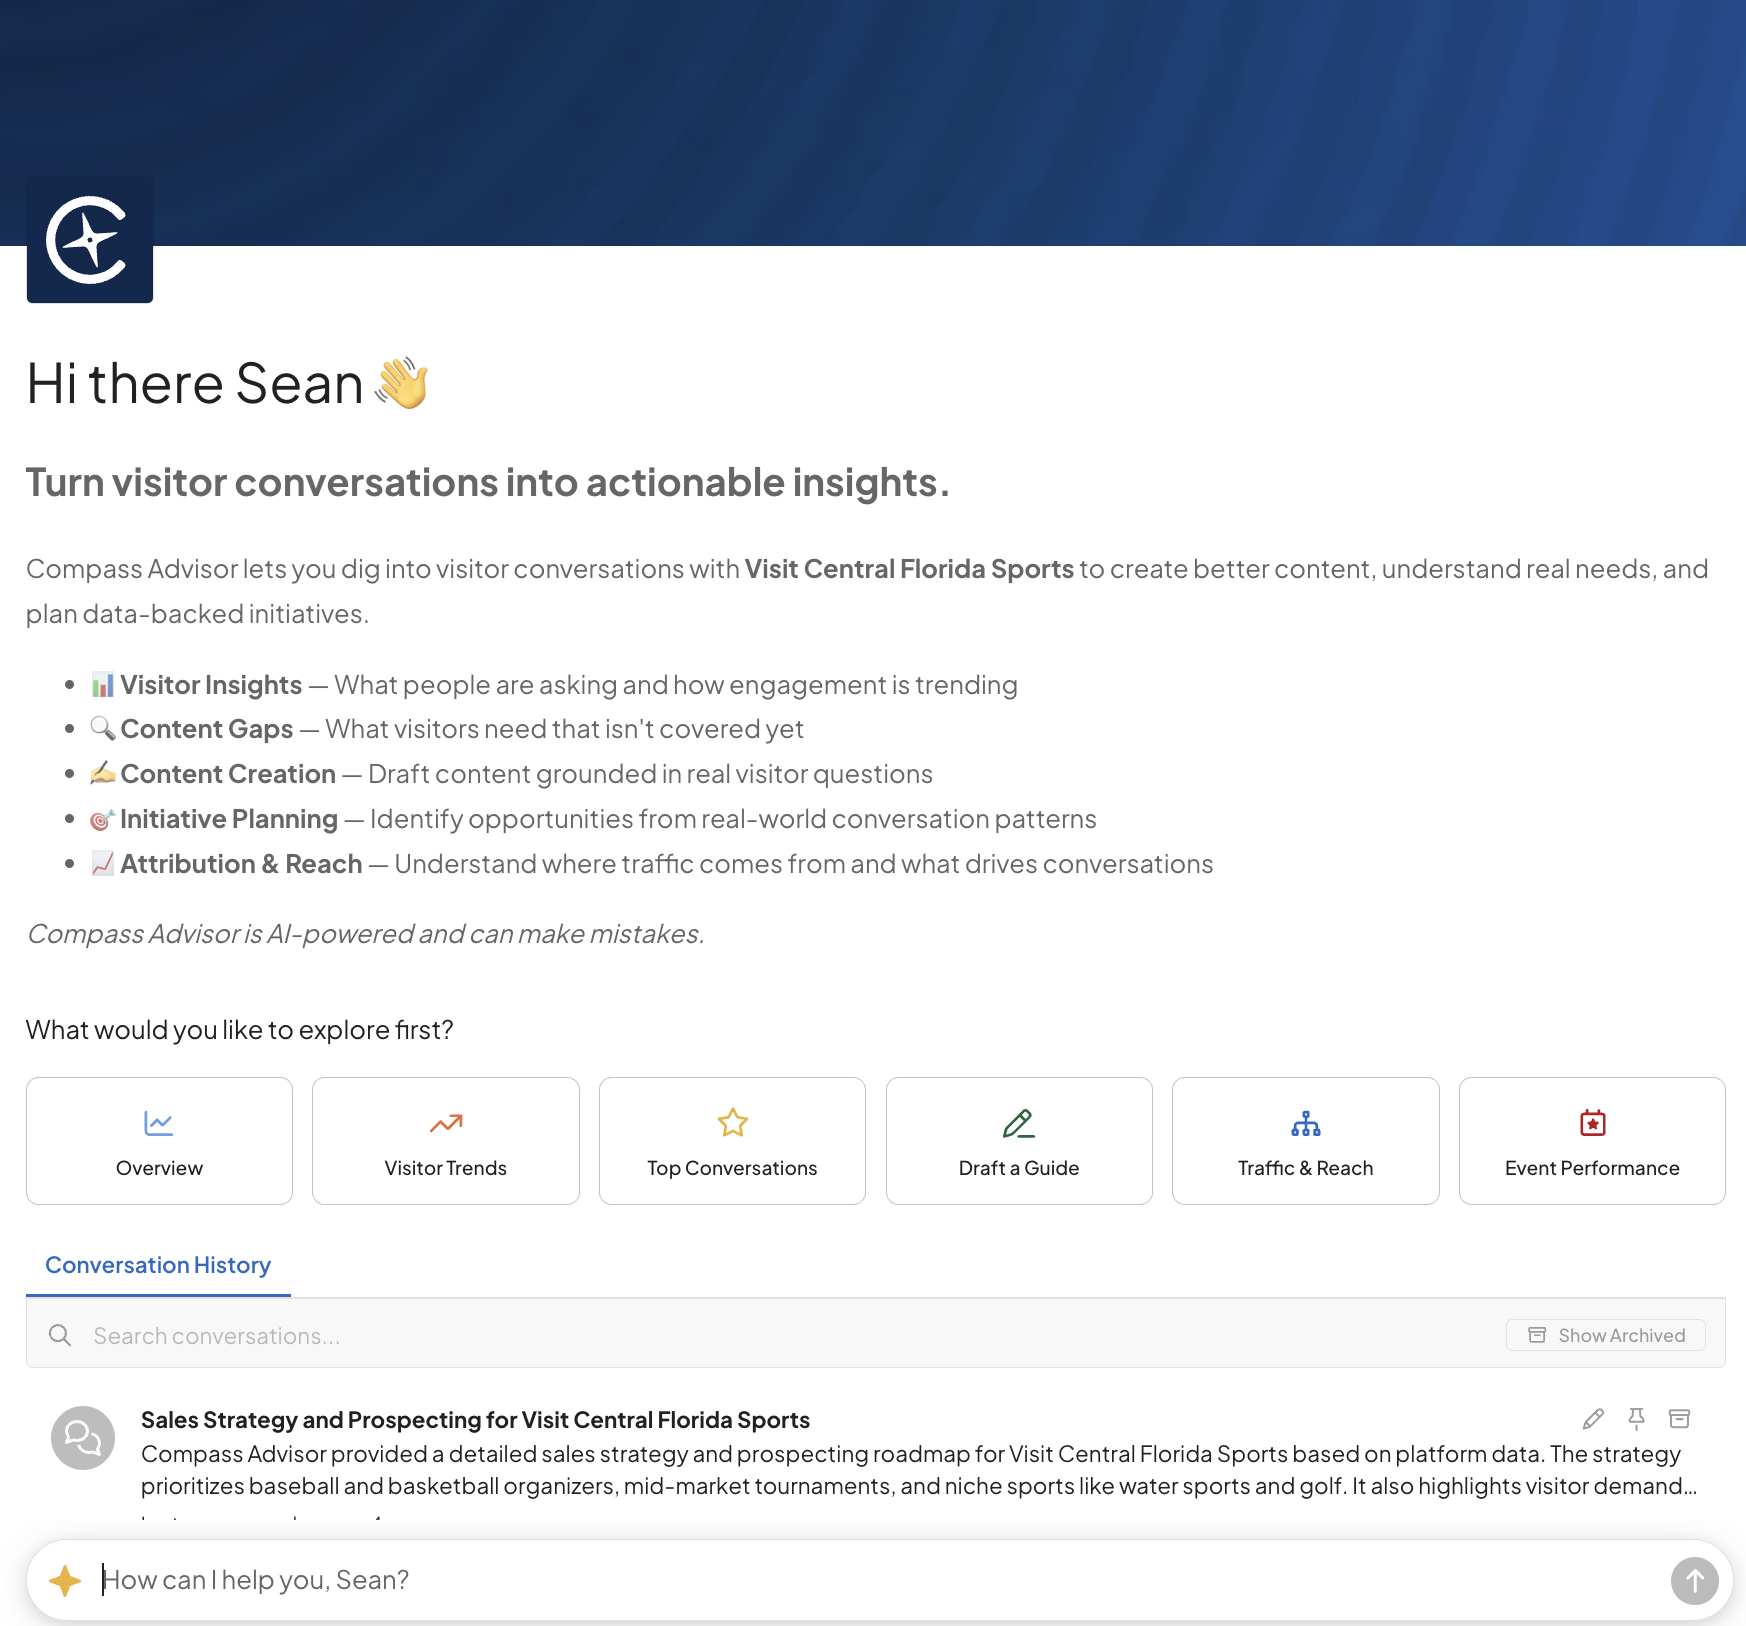Click the 'Hi there Sean' heading
This screenshot has width=1746, height=1626.
click(229, 383)
